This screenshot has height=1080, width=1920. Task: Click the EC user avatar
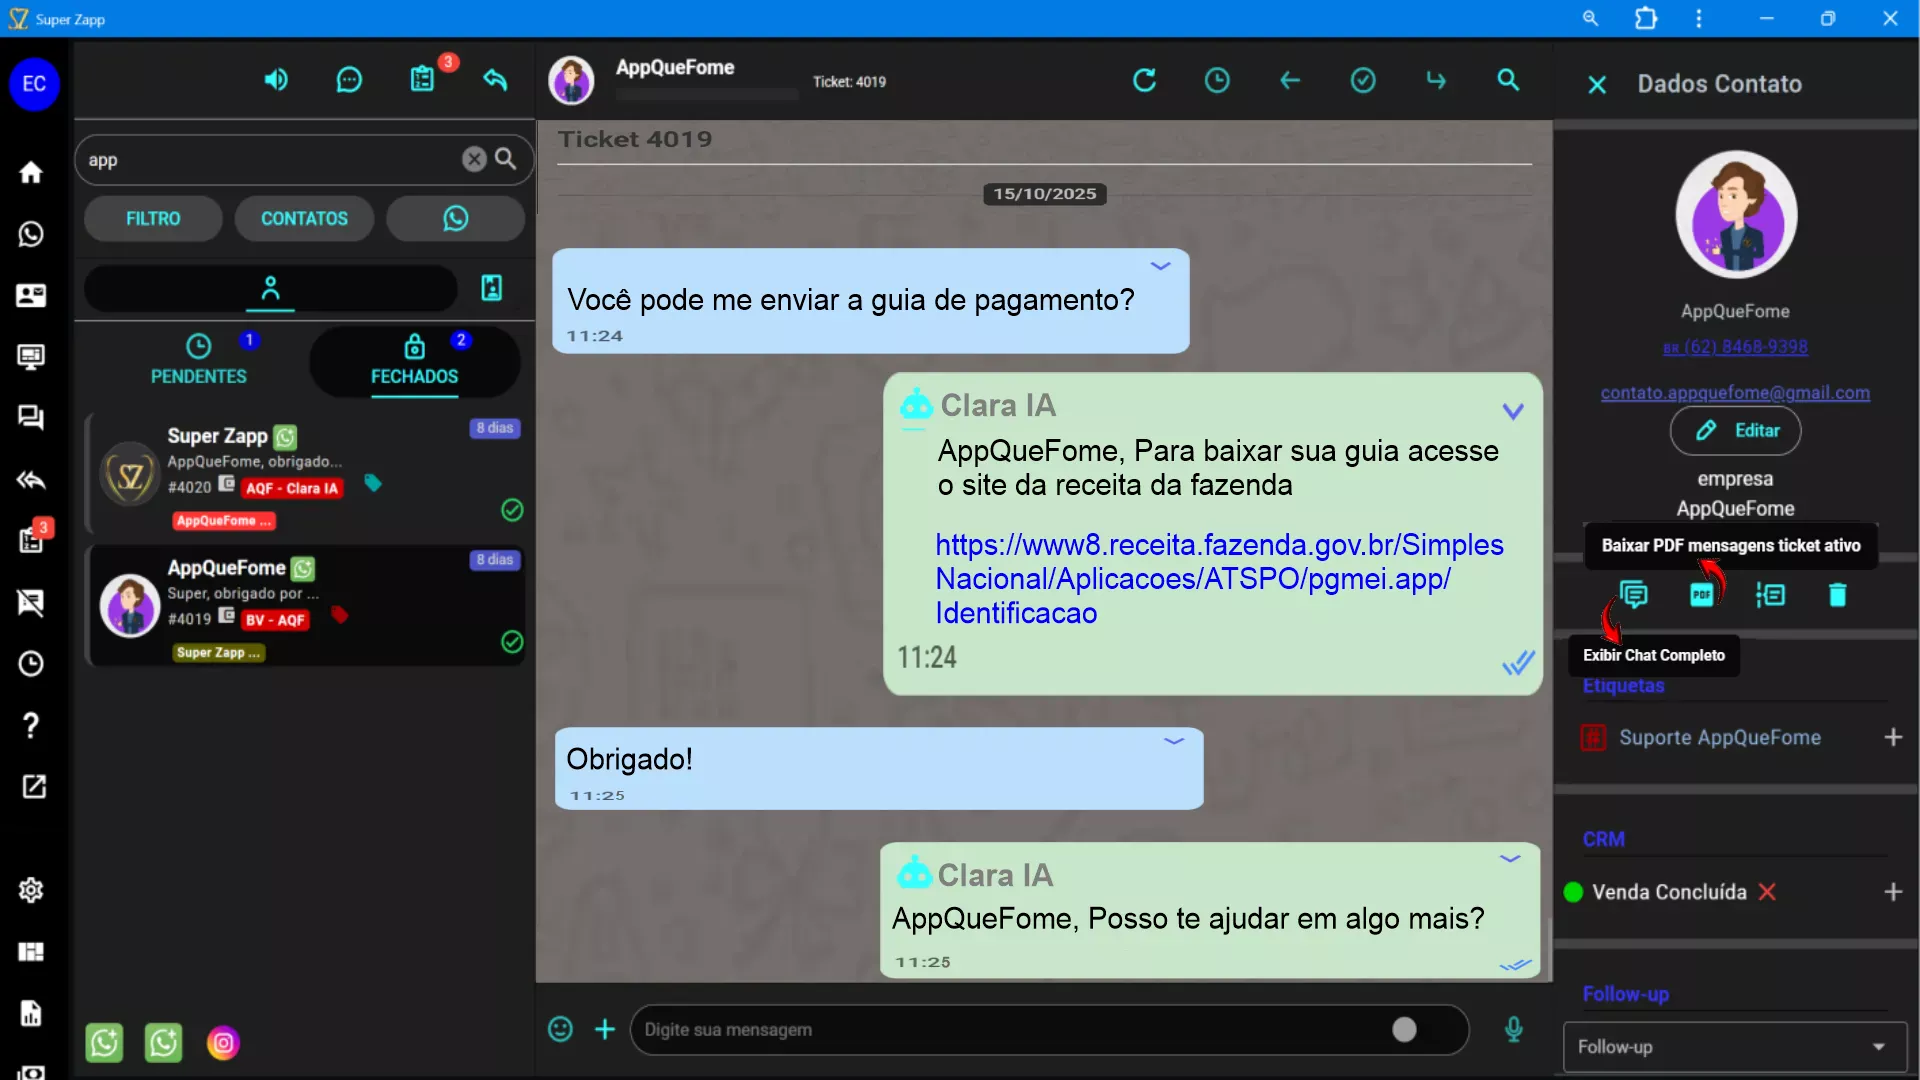[x=34, y=84]
